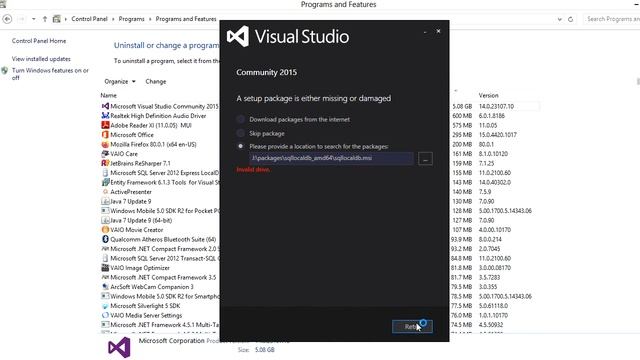The height and width of the screenshot is (360, 640).
Task: Click the Adobe Reader XI icon
Action: [105, 125]
